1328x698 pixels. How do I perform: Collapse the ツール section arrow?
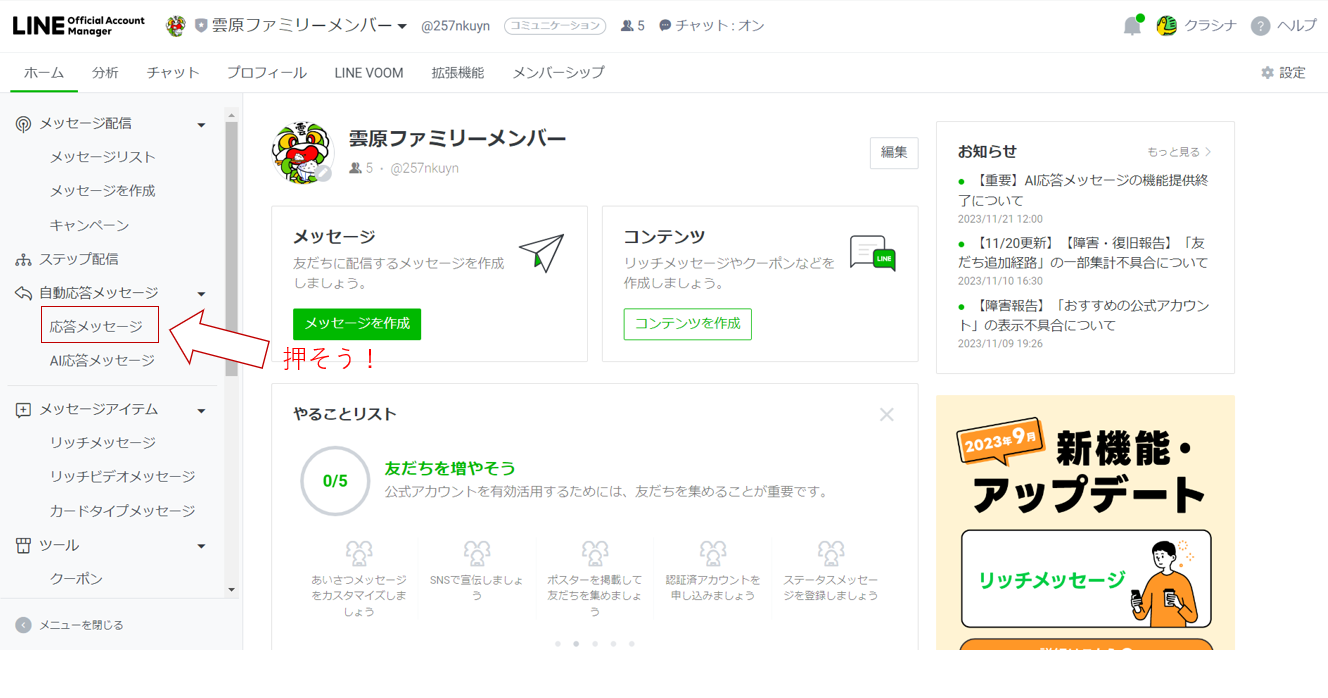click(x=201, y=546)
